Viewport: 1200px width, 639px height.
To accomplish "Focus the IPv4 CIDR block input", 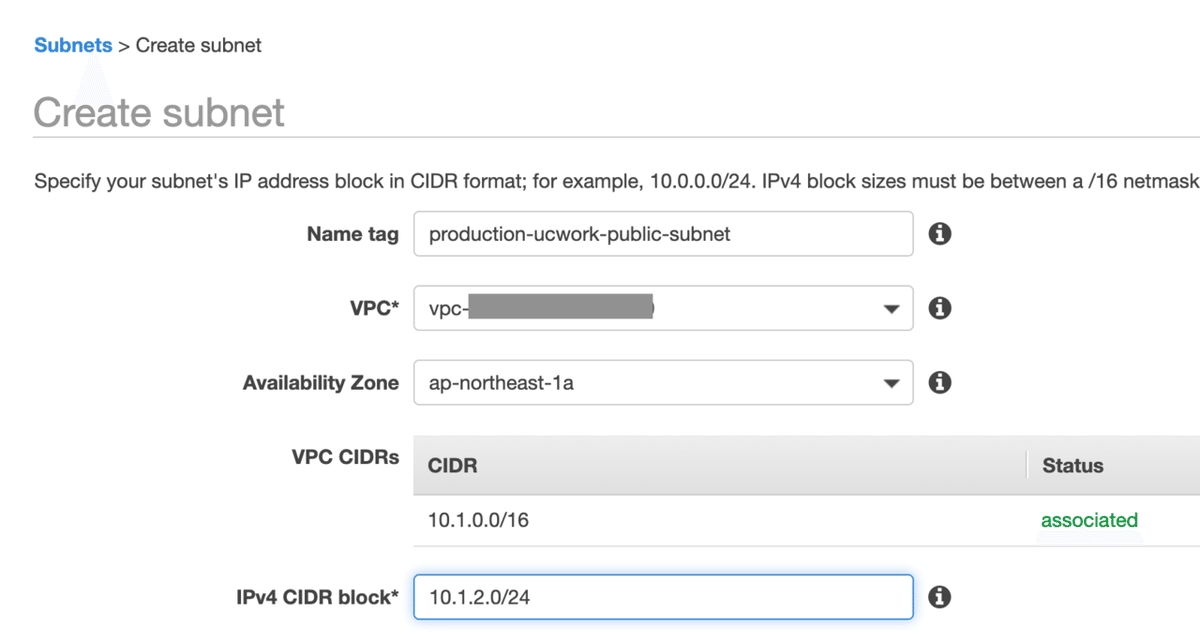I will (x=662, y=597).
